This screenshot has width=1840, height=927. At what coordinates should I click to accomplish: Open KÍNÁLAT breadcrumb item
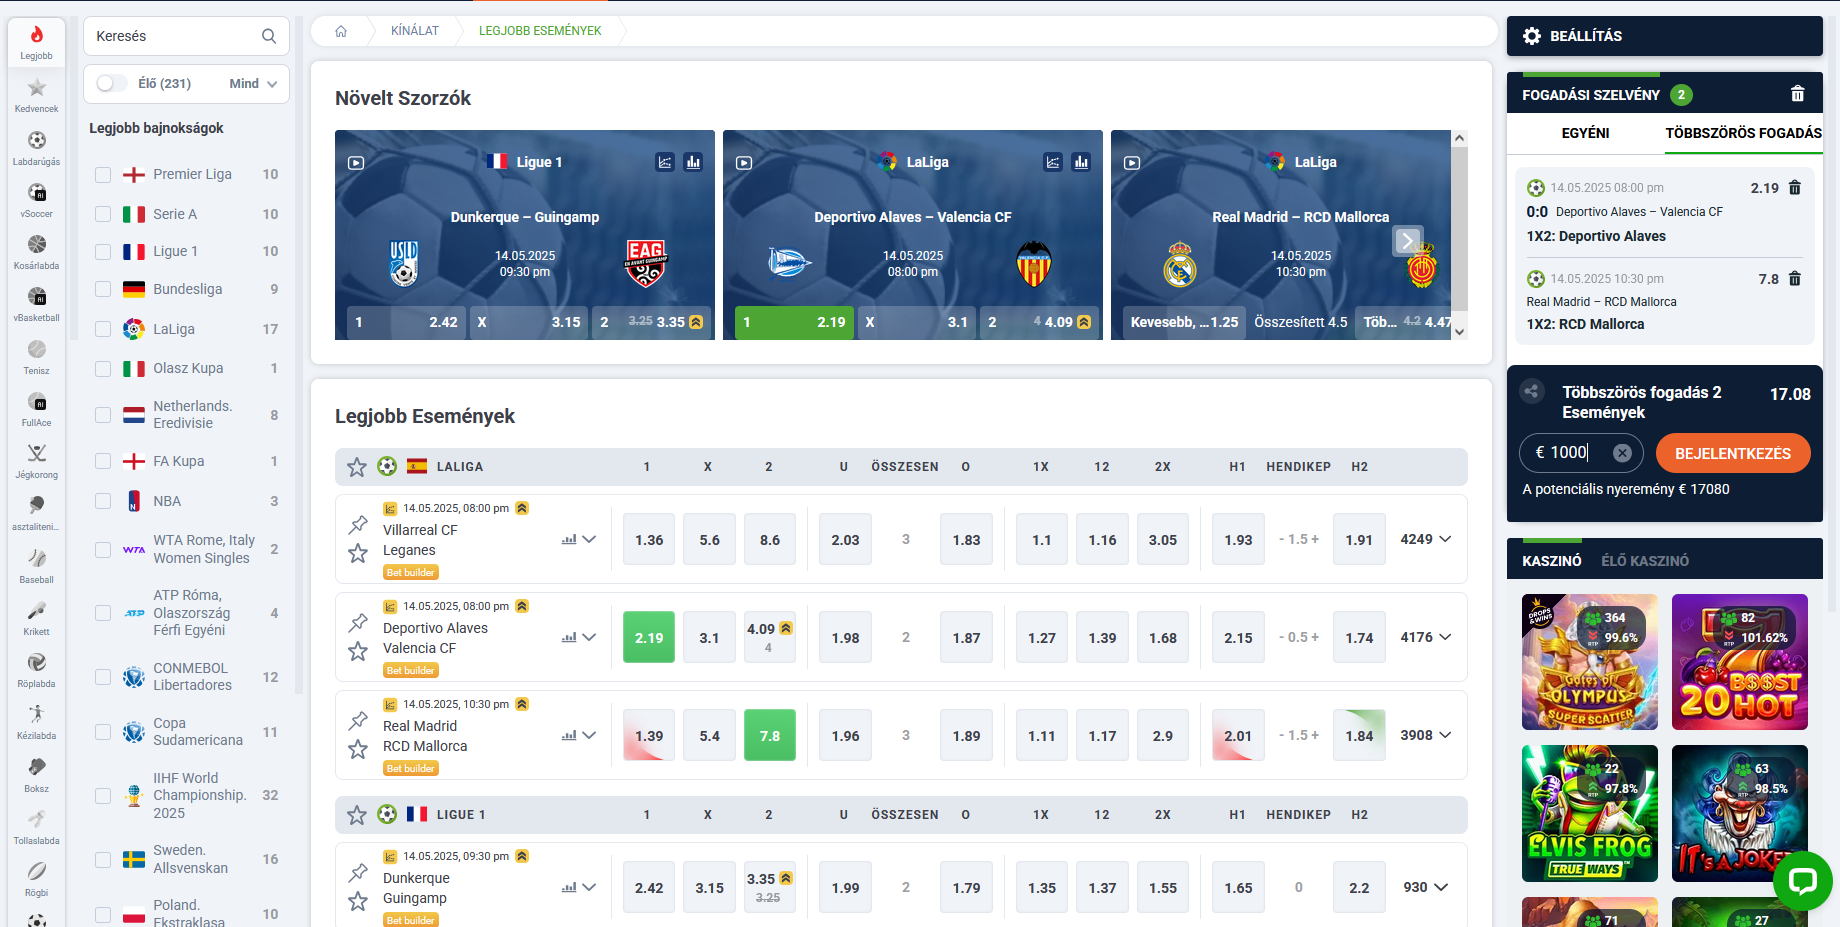click(415, 31)
